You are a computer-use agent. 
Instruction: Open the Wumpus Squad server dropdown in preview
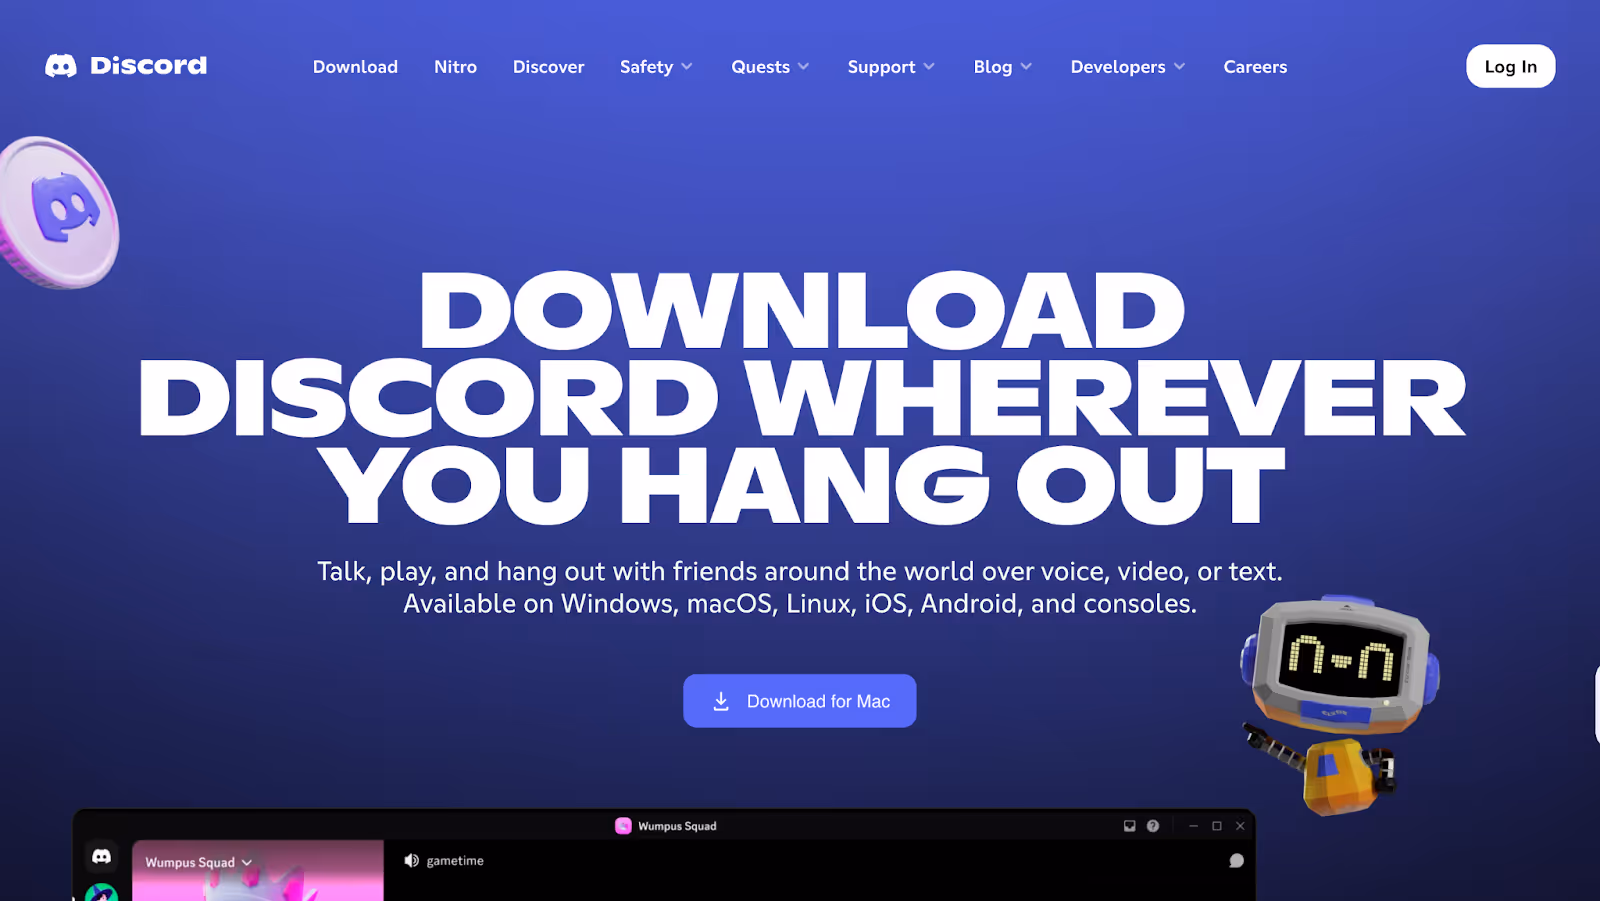coord(199,862)
